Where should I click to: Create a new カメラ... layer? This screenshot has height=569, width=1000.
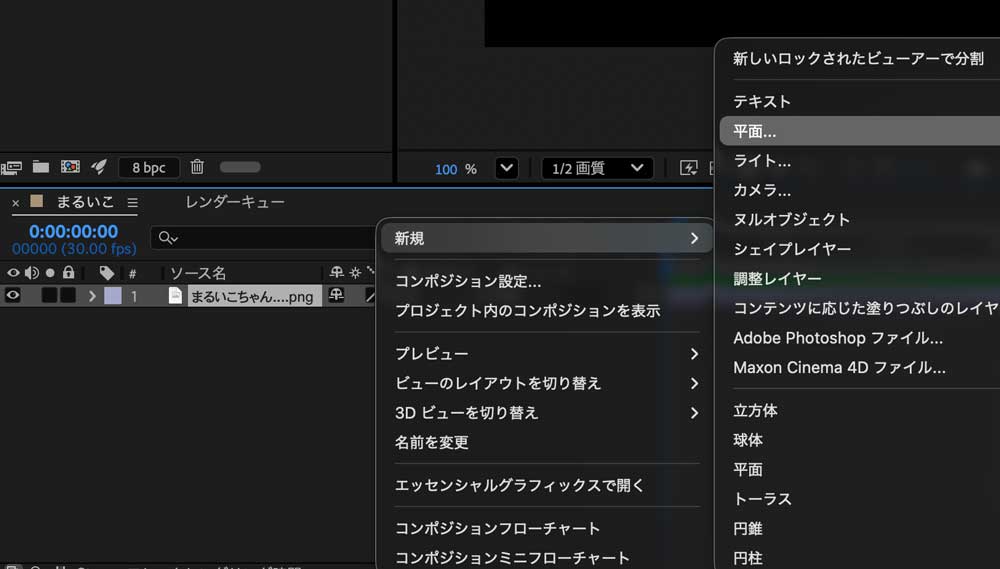click(761, 190)
